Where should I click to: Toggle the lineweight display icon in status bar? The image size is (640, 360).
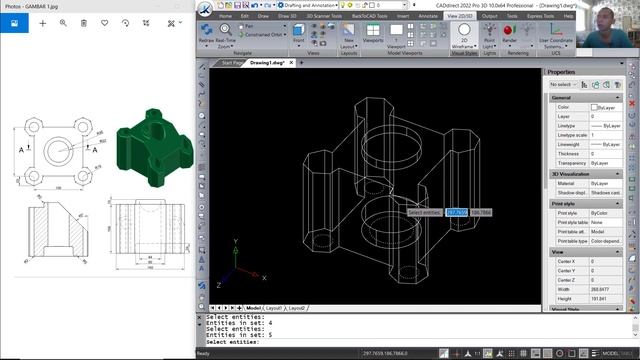point(595,353)
